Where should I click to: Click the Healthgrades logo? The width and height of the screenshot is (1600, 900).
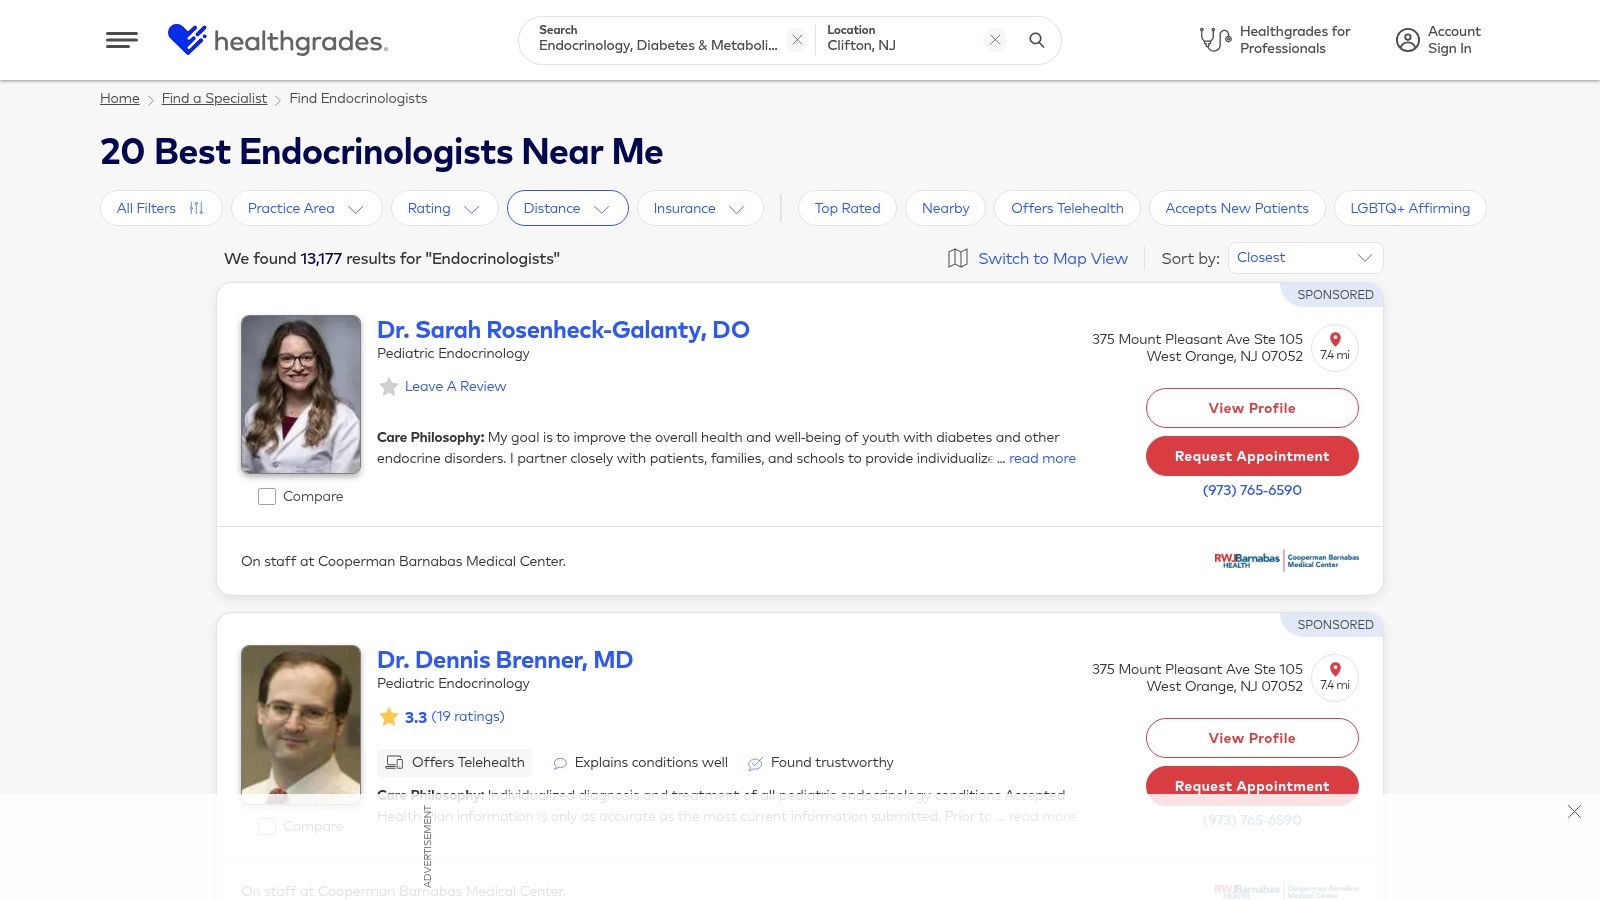pyautogui.click(x=277, y=40)
